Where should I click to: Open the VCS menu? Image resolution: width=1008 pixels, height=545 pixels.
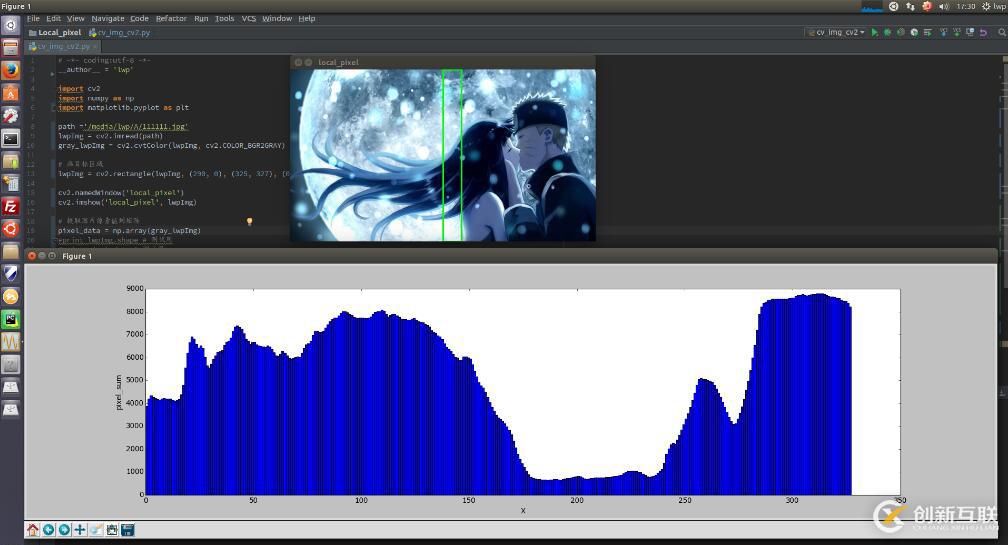[x=249, y=19]
